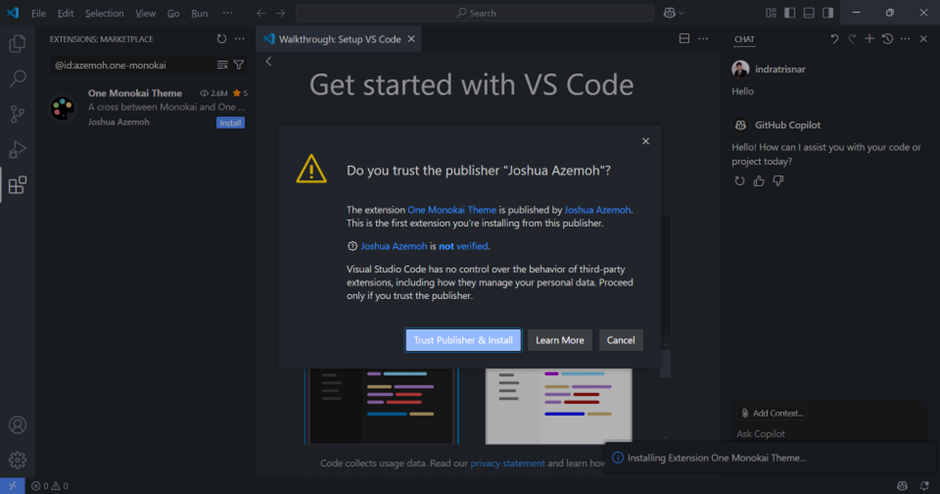Screen dimensions: 940x494
Task: Click Add Context in chat
Action: [772, 413]
